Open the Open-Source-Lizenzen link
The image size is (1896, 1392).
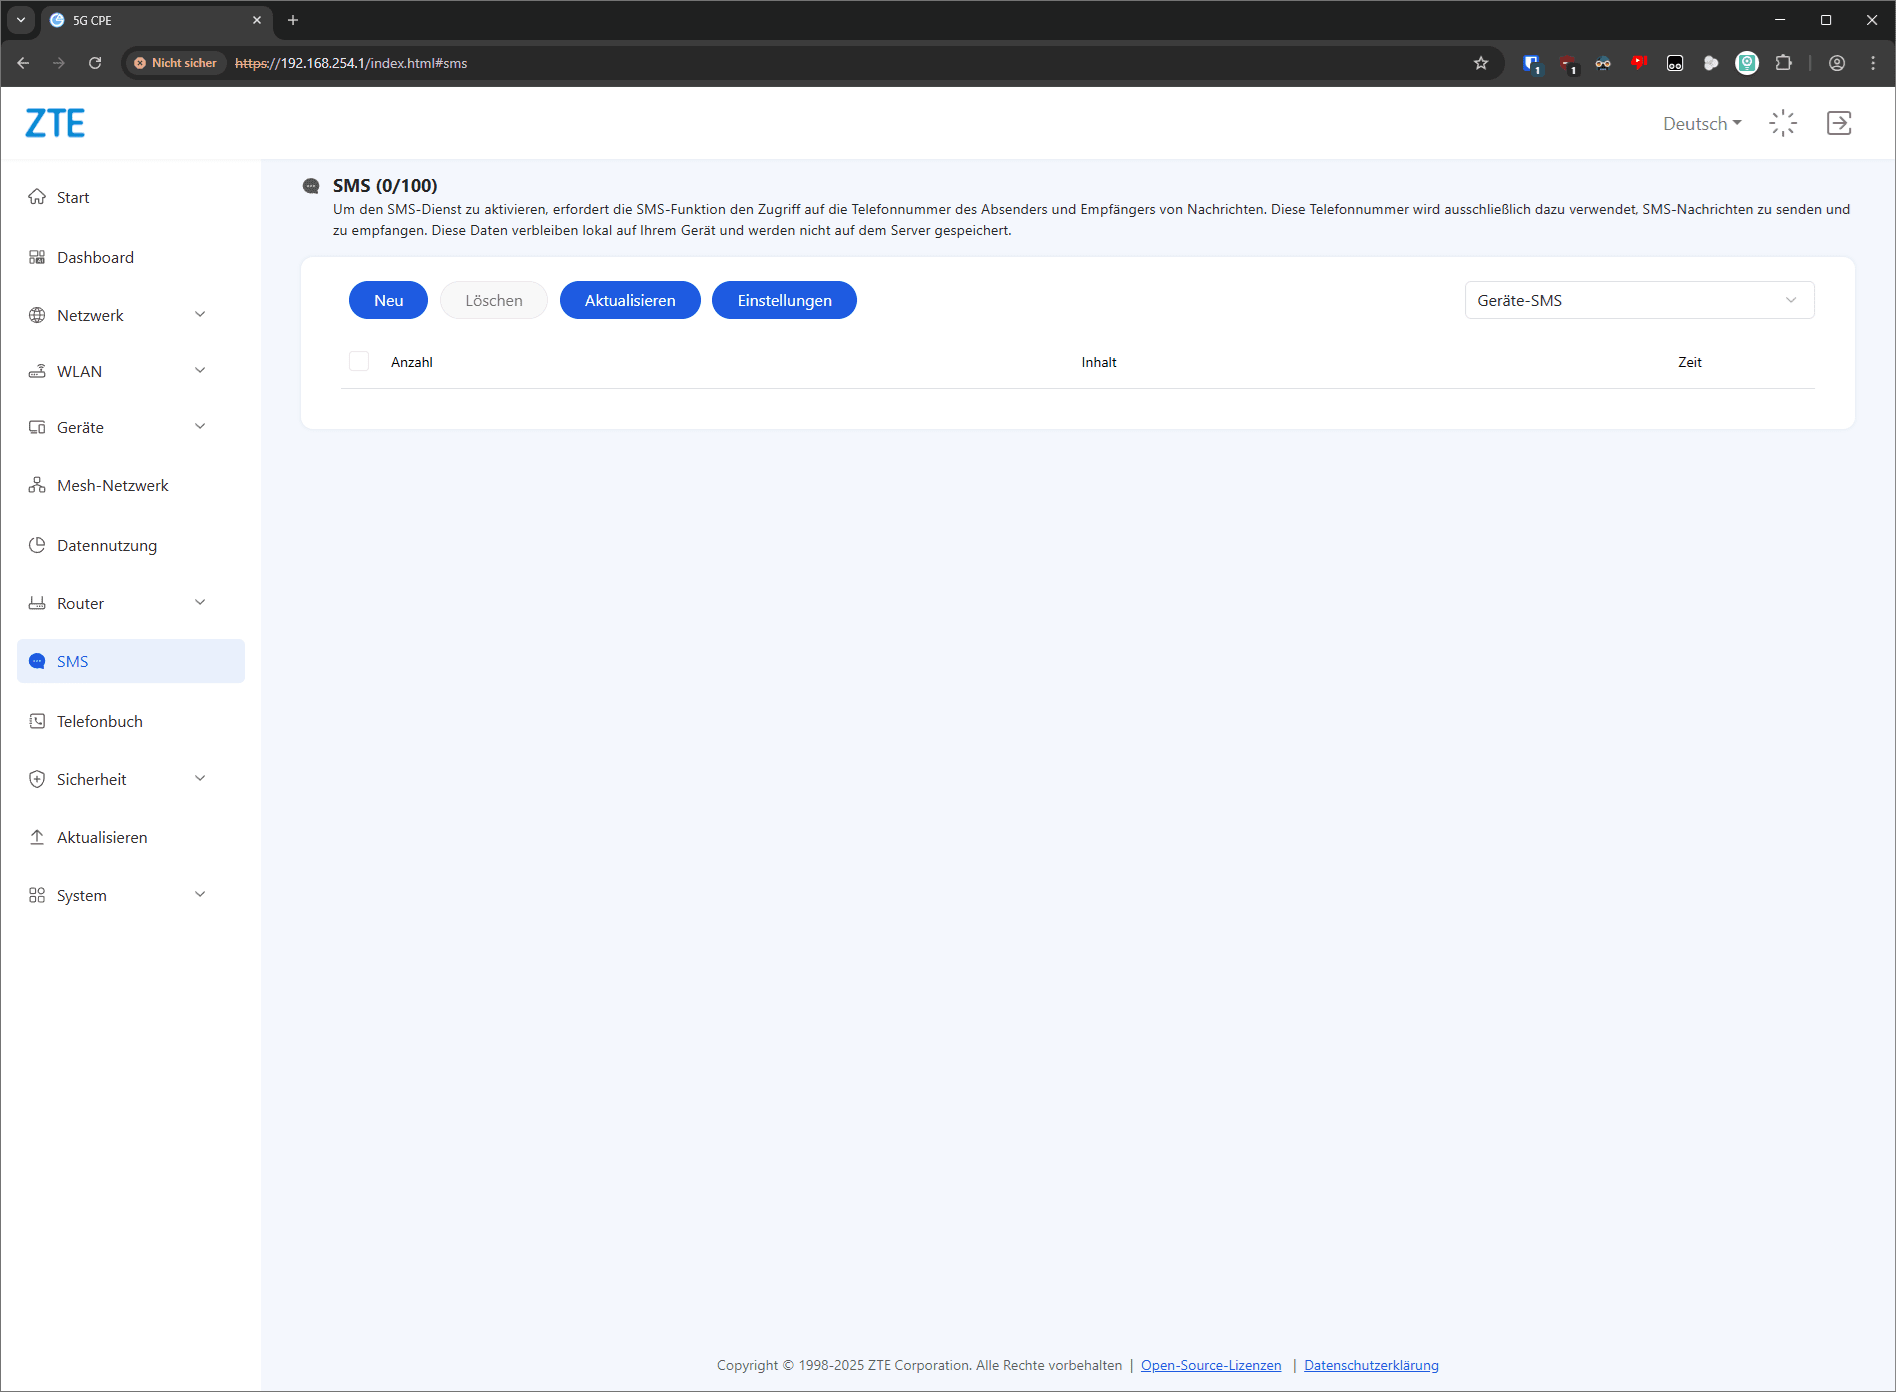[1211, 1365]
